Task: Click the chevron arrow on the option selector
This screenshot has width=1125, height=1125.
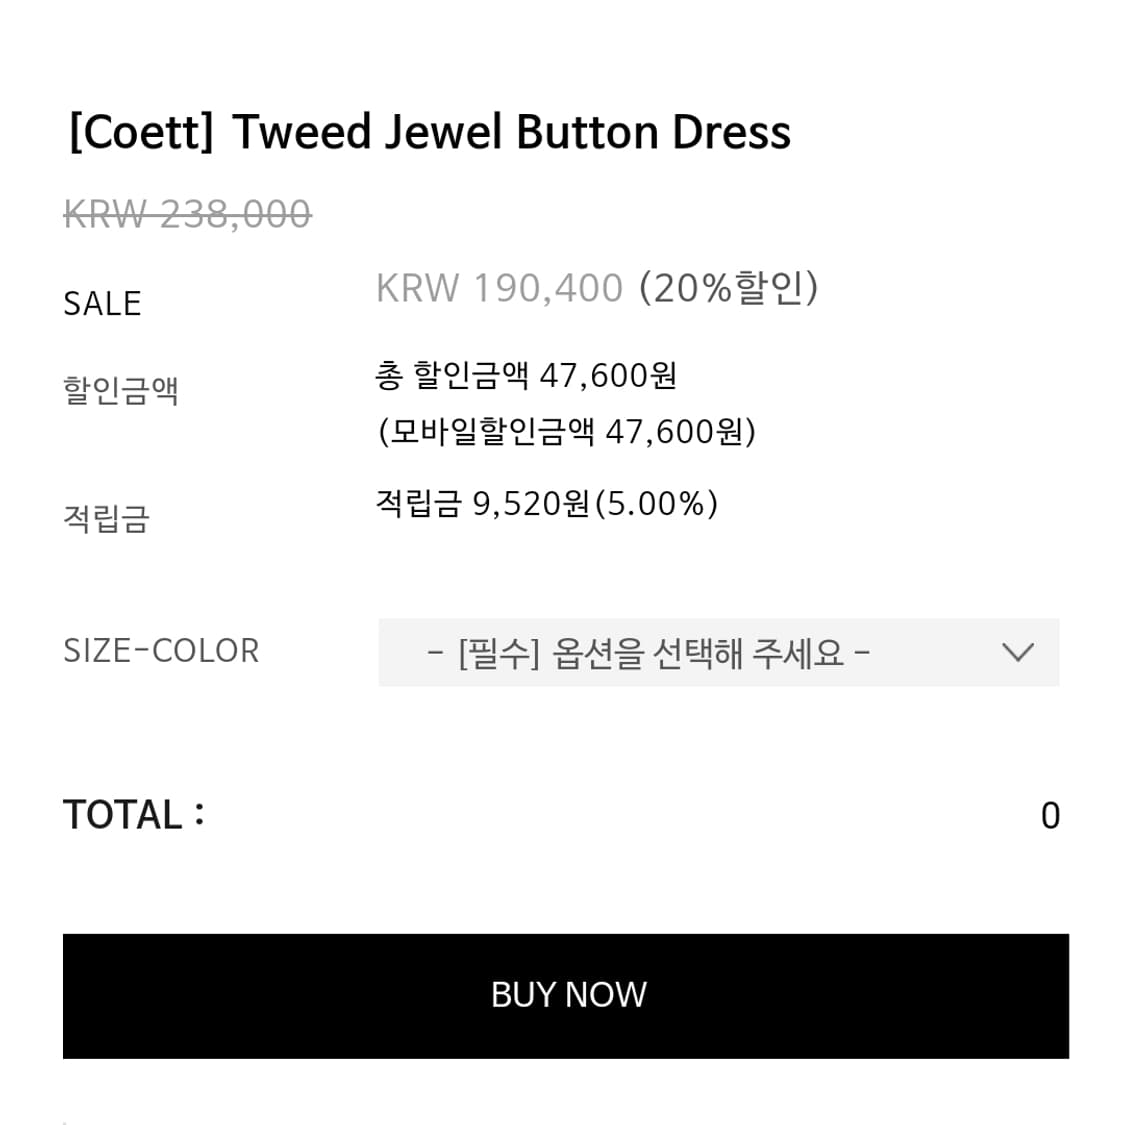Action: [x=1017, y=653]
